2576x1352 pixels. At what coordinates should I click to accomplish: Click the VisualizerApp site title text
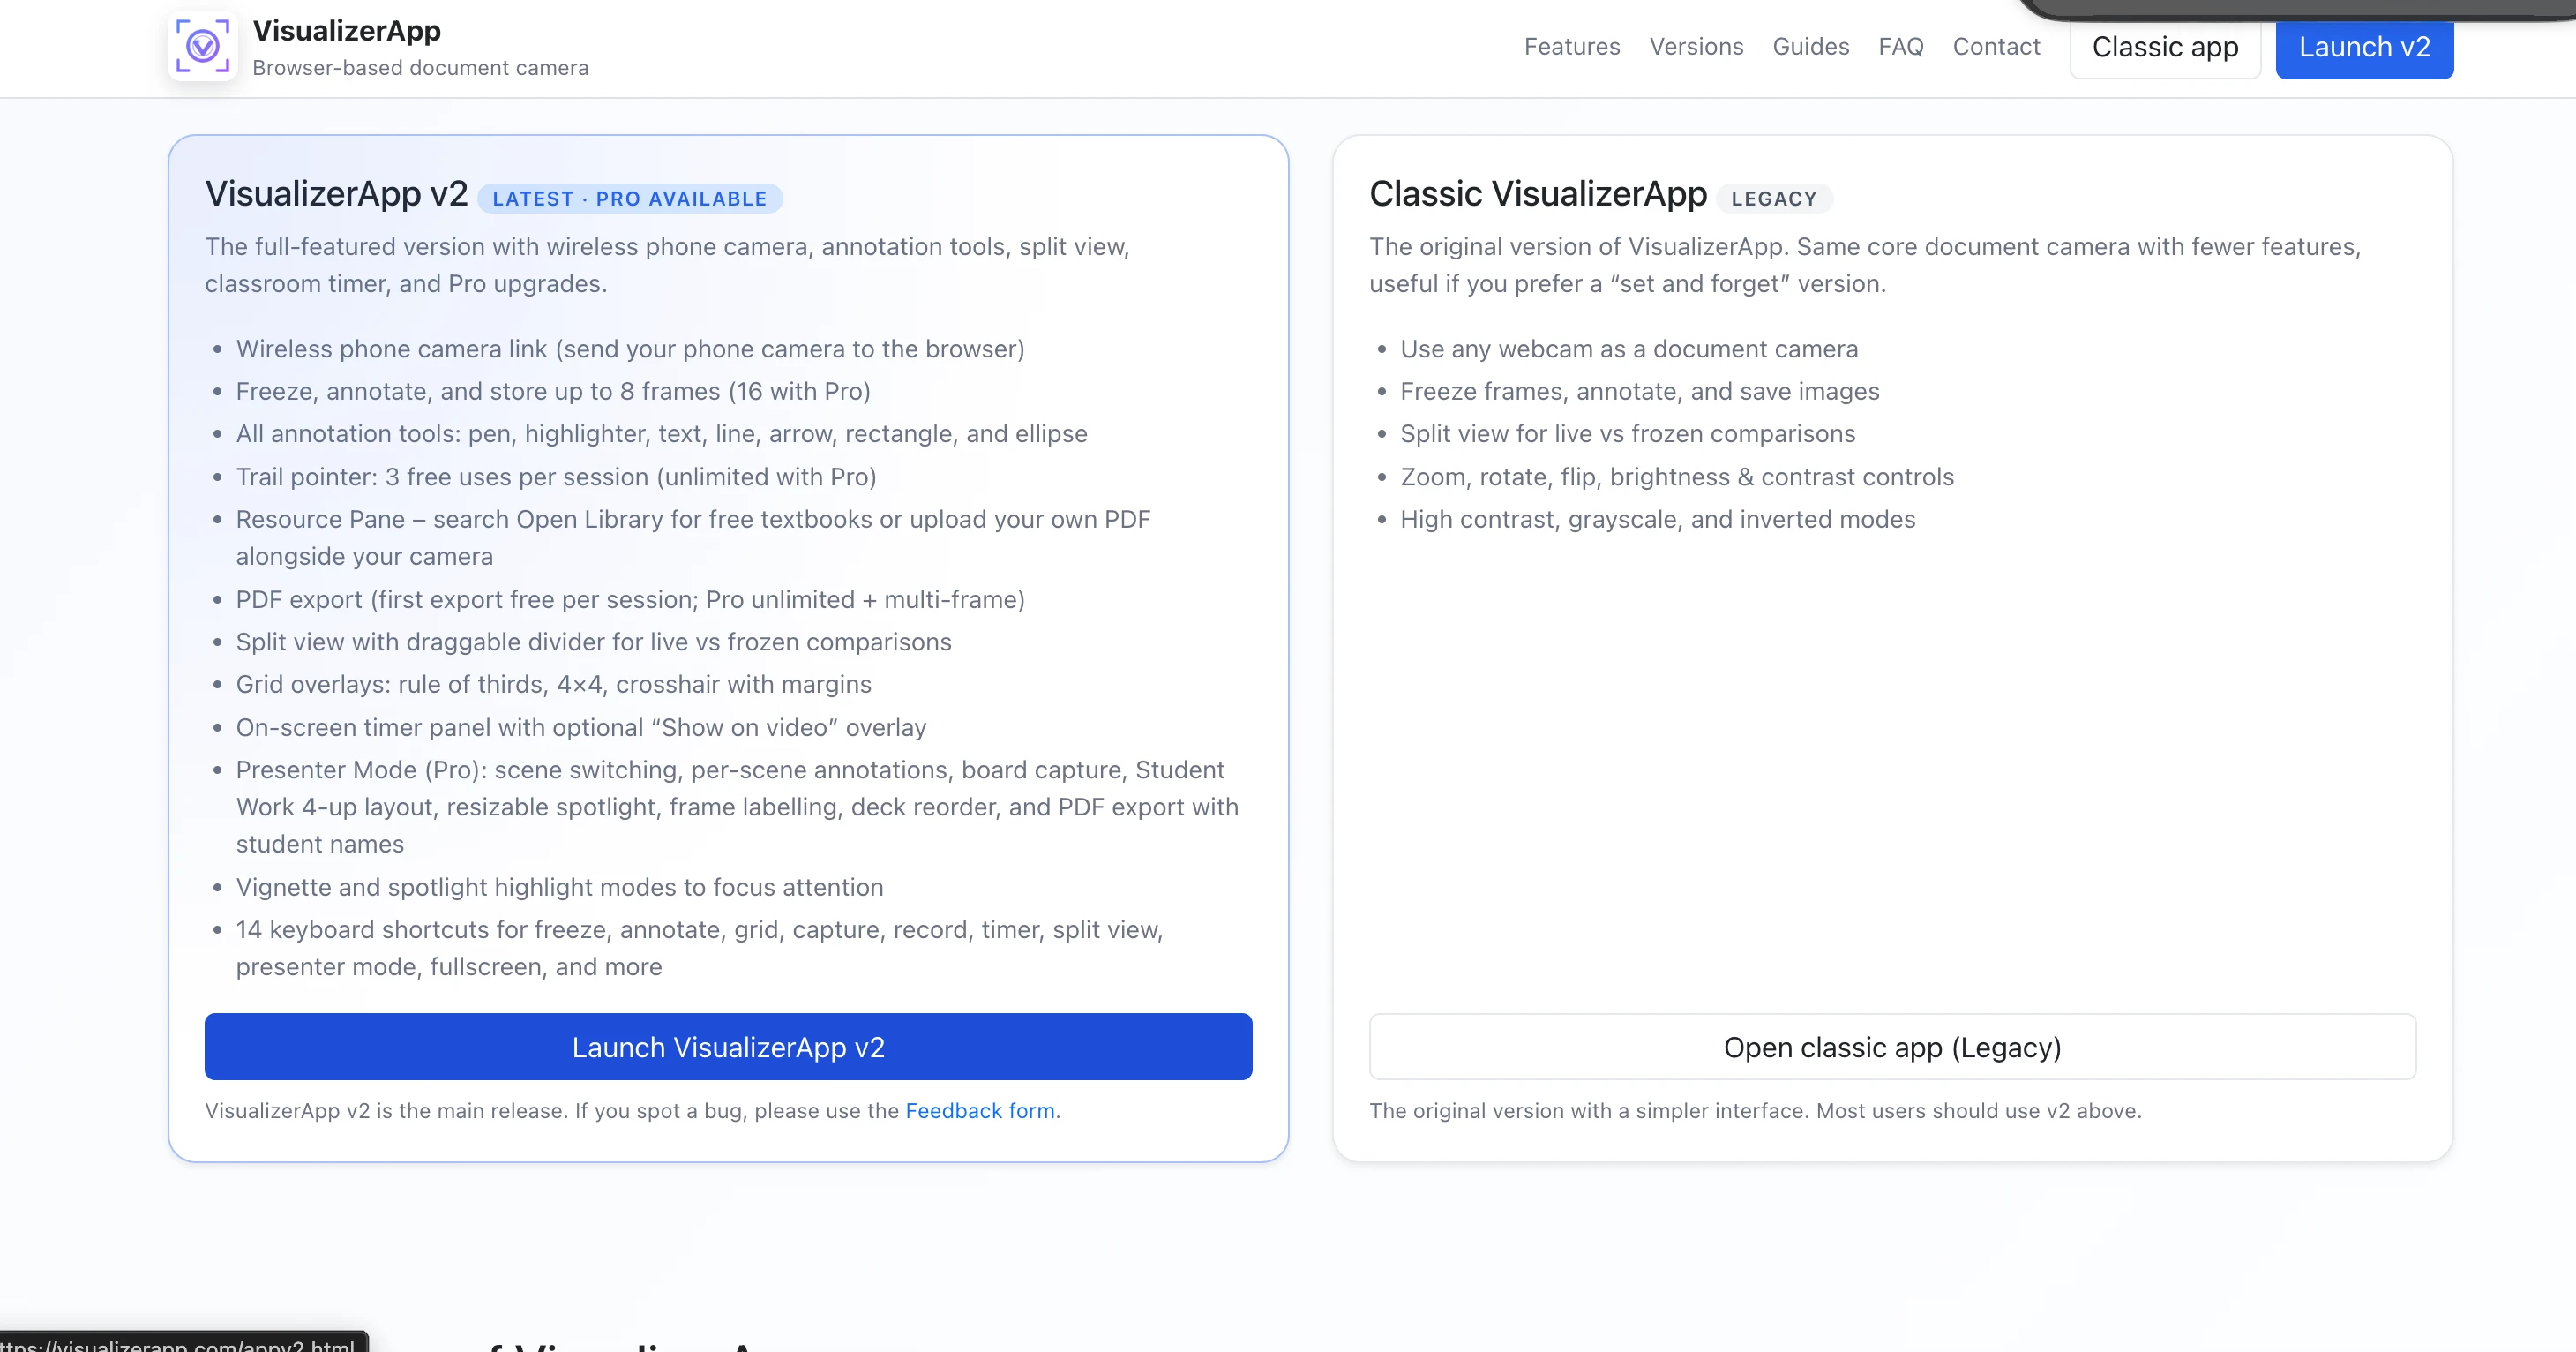(346, 31)
